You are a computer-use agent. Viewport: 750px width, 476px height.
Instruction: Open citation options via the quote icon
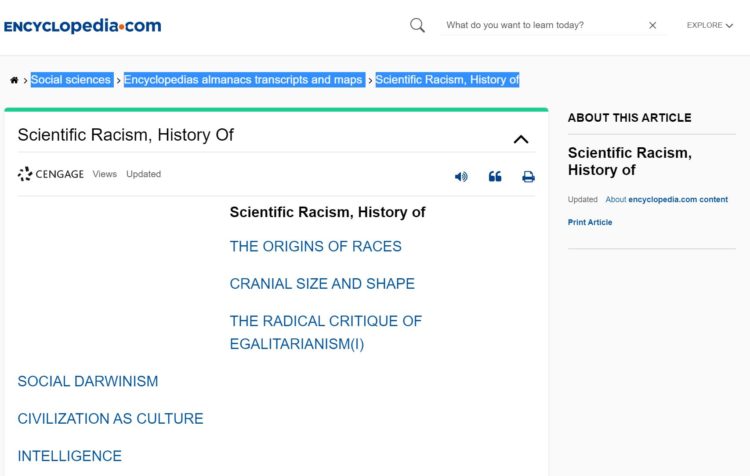pyautogui.click(x=495, y=177)
